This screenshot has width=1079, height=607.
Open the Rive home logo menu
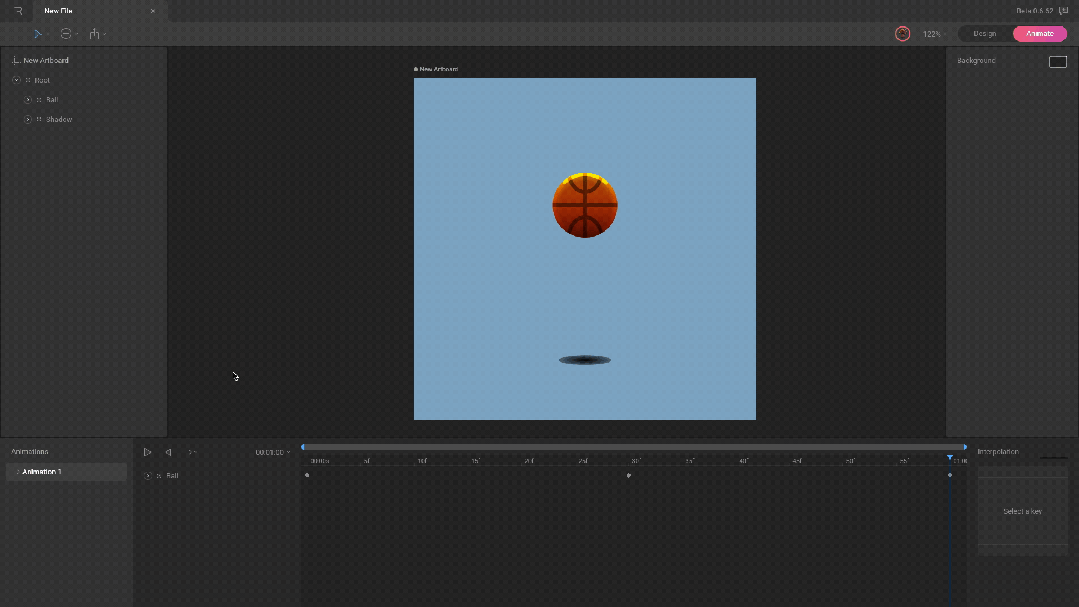pos(18,11)
